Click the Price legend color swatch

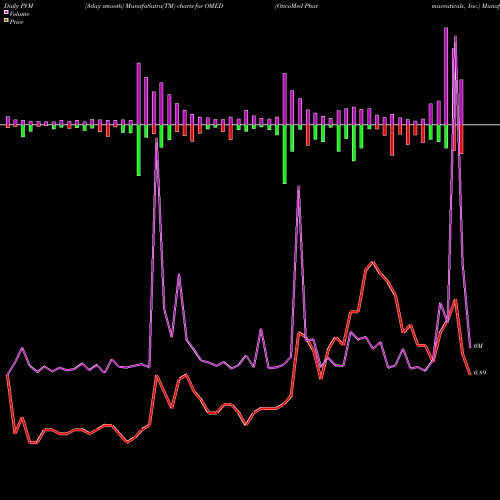(6, 21)
